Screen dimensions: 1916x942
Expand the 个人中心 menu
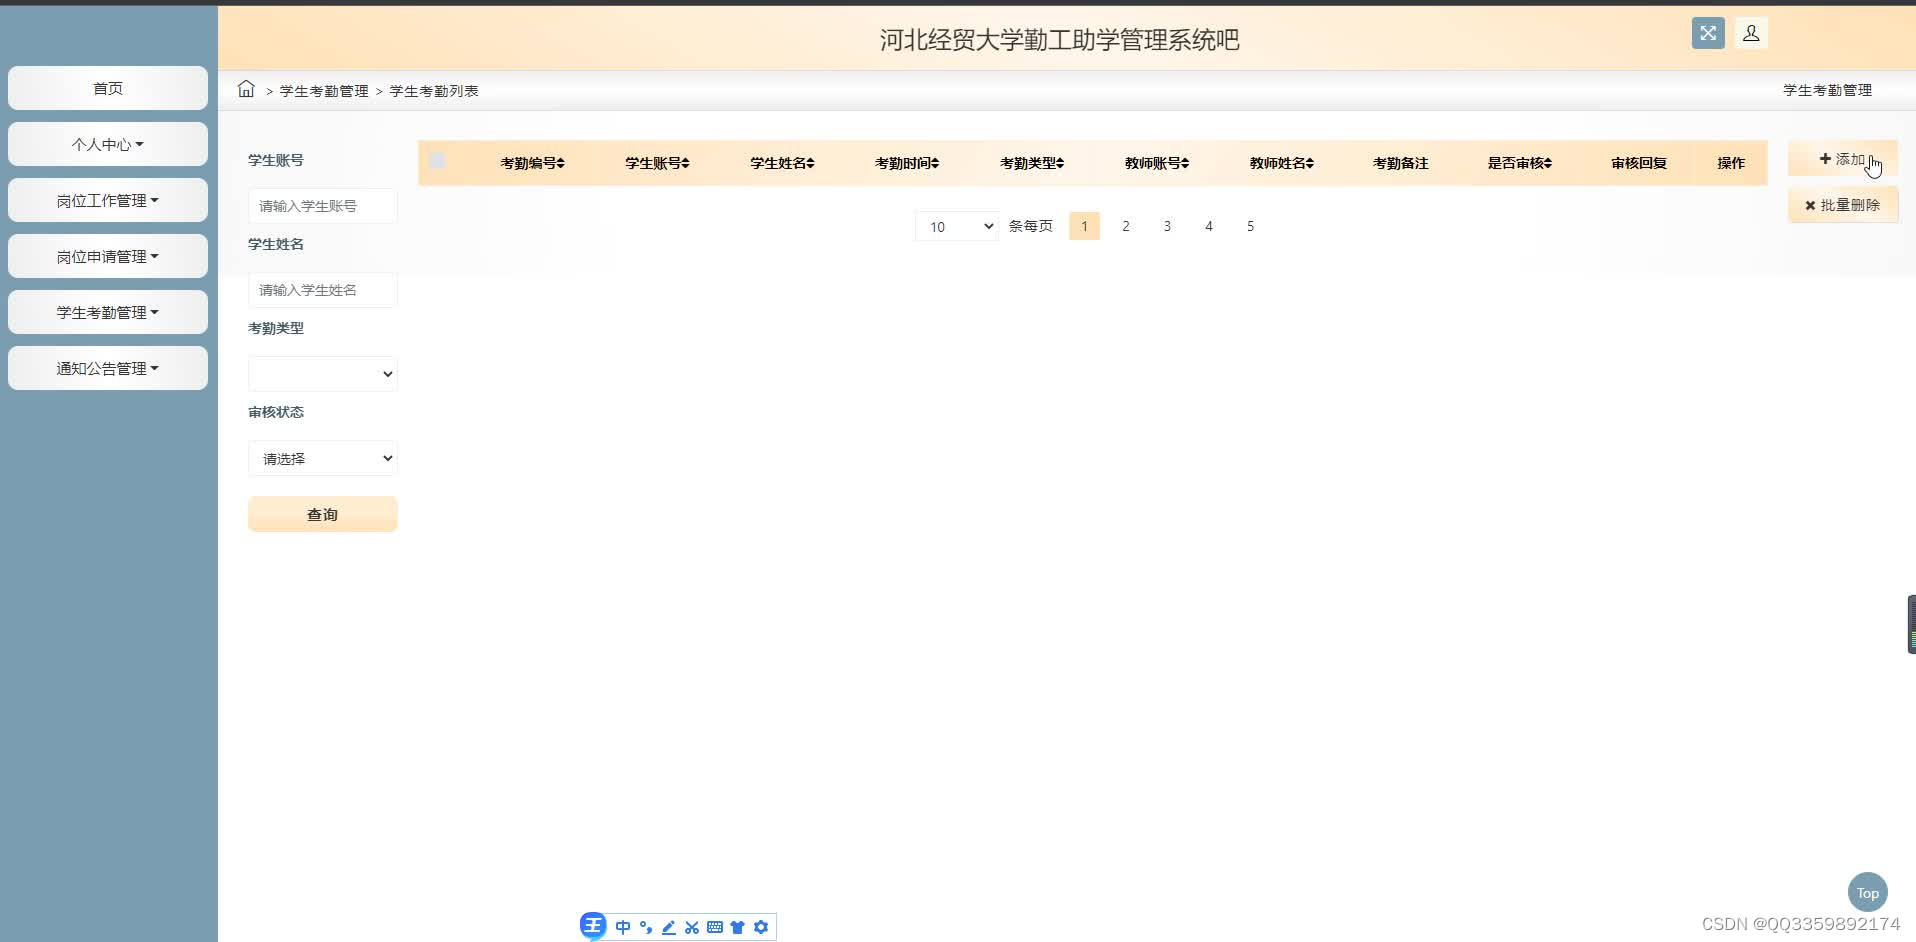pyautogui.click(x=108, y=144)
